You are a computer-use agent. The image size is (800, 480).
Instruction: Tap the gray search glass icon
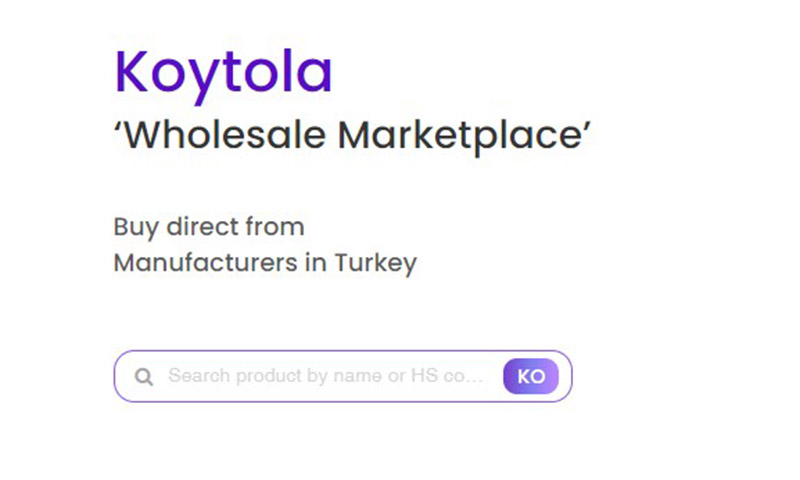[144, 377]
